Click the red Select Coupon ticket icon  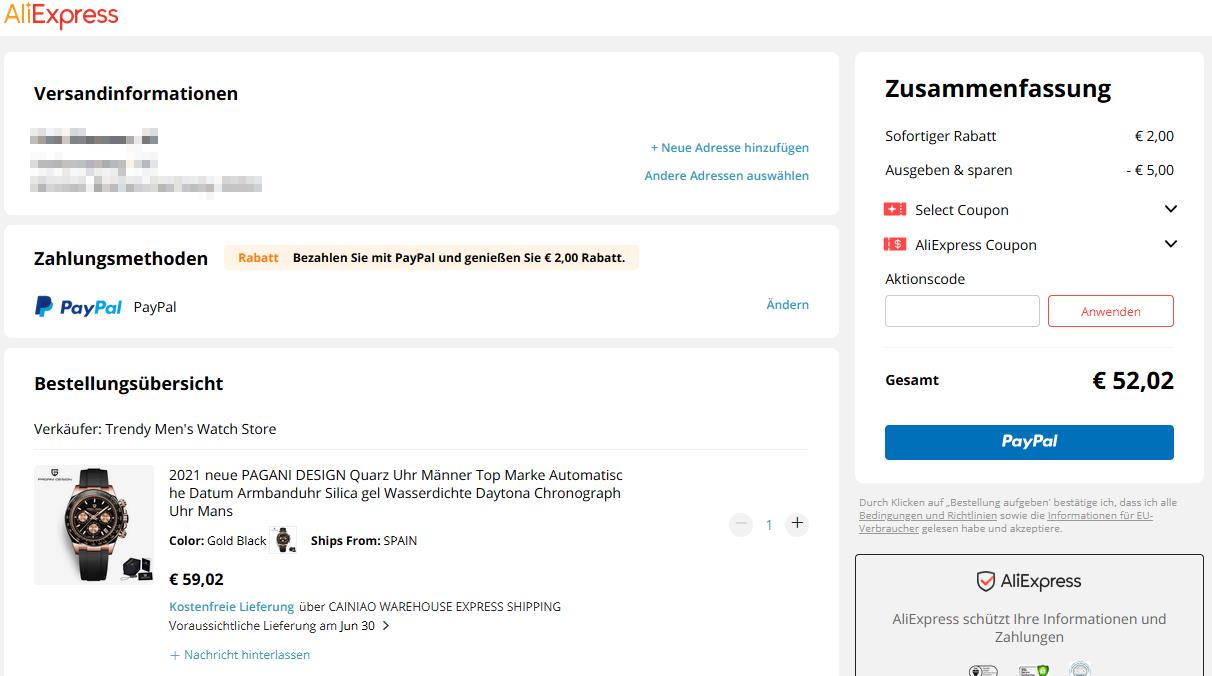click(x=895, y=210)
